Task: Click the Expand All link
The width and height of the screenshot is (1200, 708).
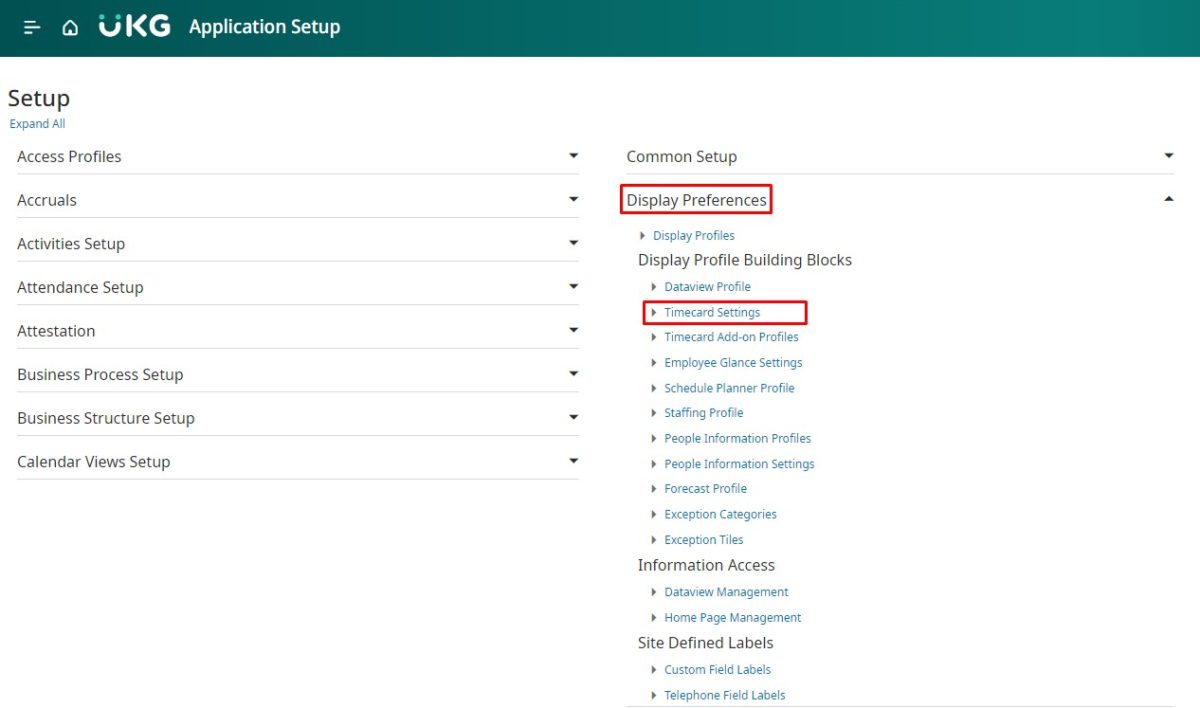Action: pyautogui.click(x=37, y=124)
